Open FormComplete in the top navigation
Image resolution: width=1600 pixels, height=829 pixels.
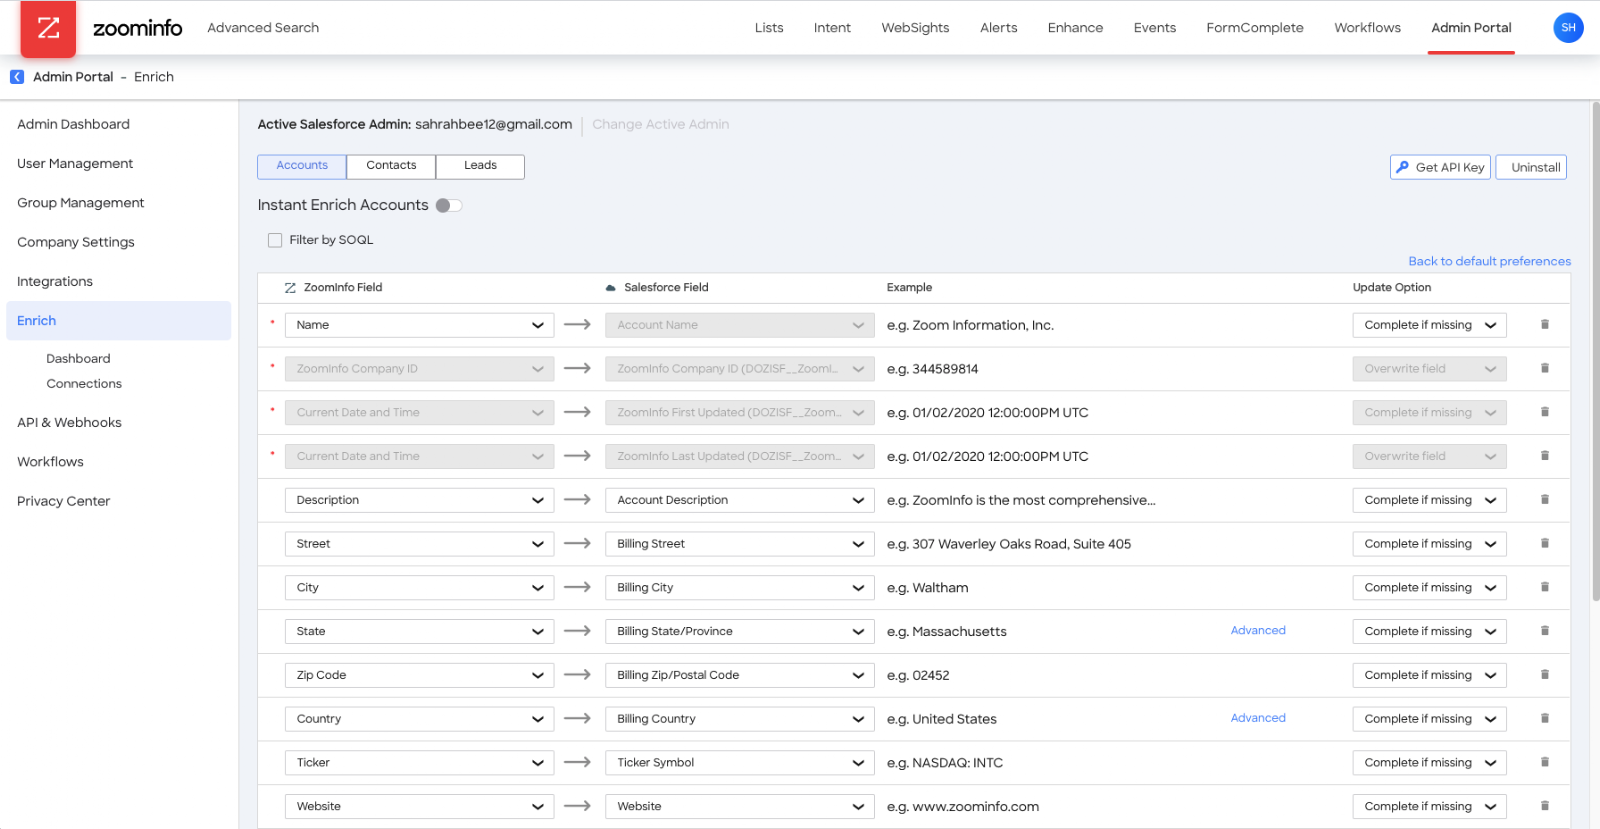[1255, 28]
